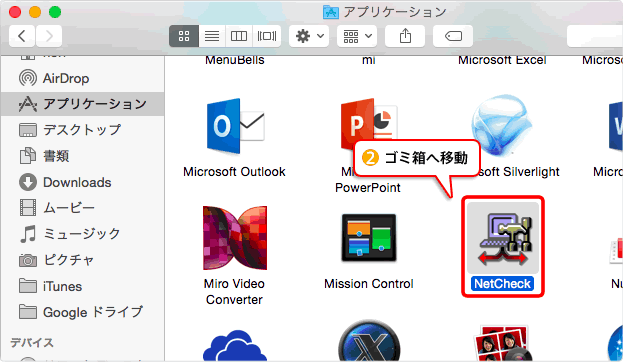Screen dimensions: 623x362
Task: Click the MenuBells label
Action: click(235, 60)
